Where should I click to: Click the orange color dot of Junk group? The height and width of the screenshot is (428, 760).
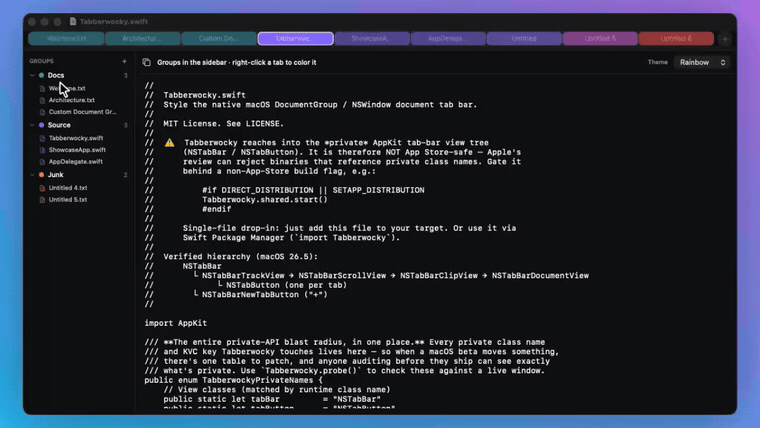[42, 174]
